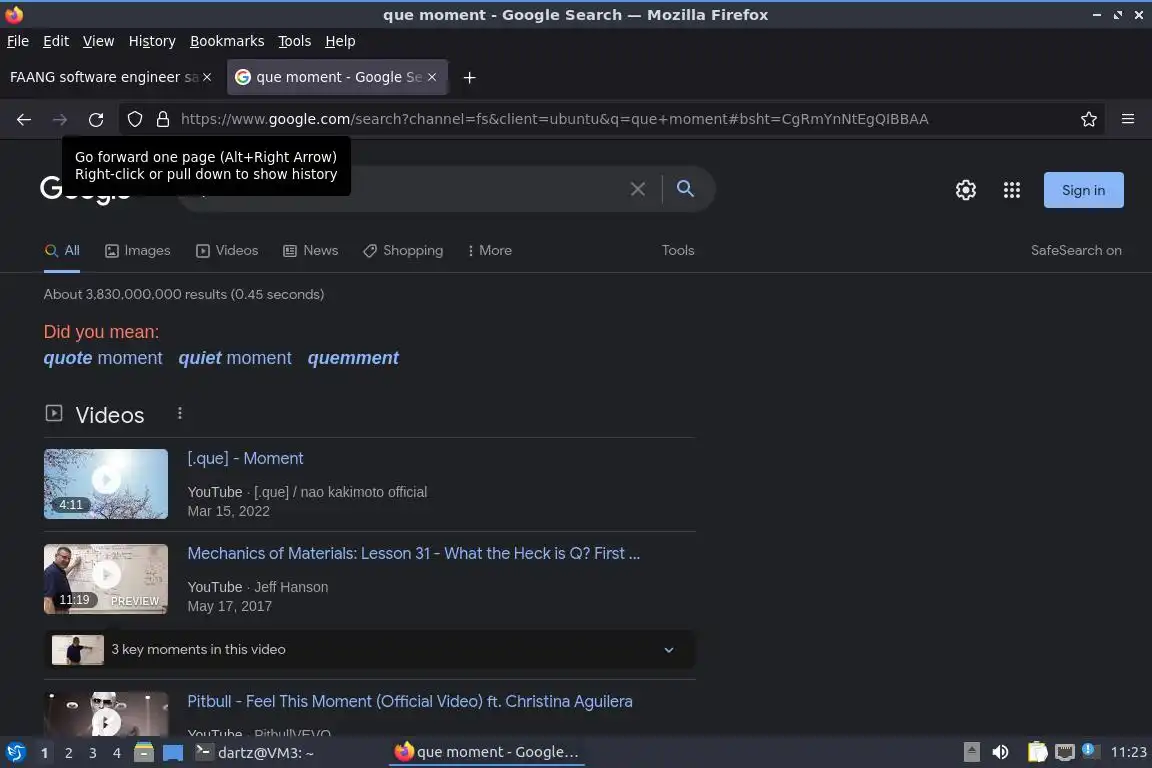This screenshot has height=768, width=1152.
Task: Switch to the Videos results tab
Action: (x=227, y=251)
